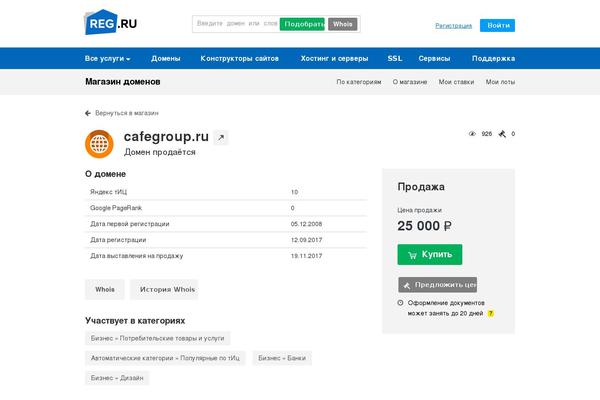Click the domain search input field
The image size is (600, 400).
pos(236,24)
